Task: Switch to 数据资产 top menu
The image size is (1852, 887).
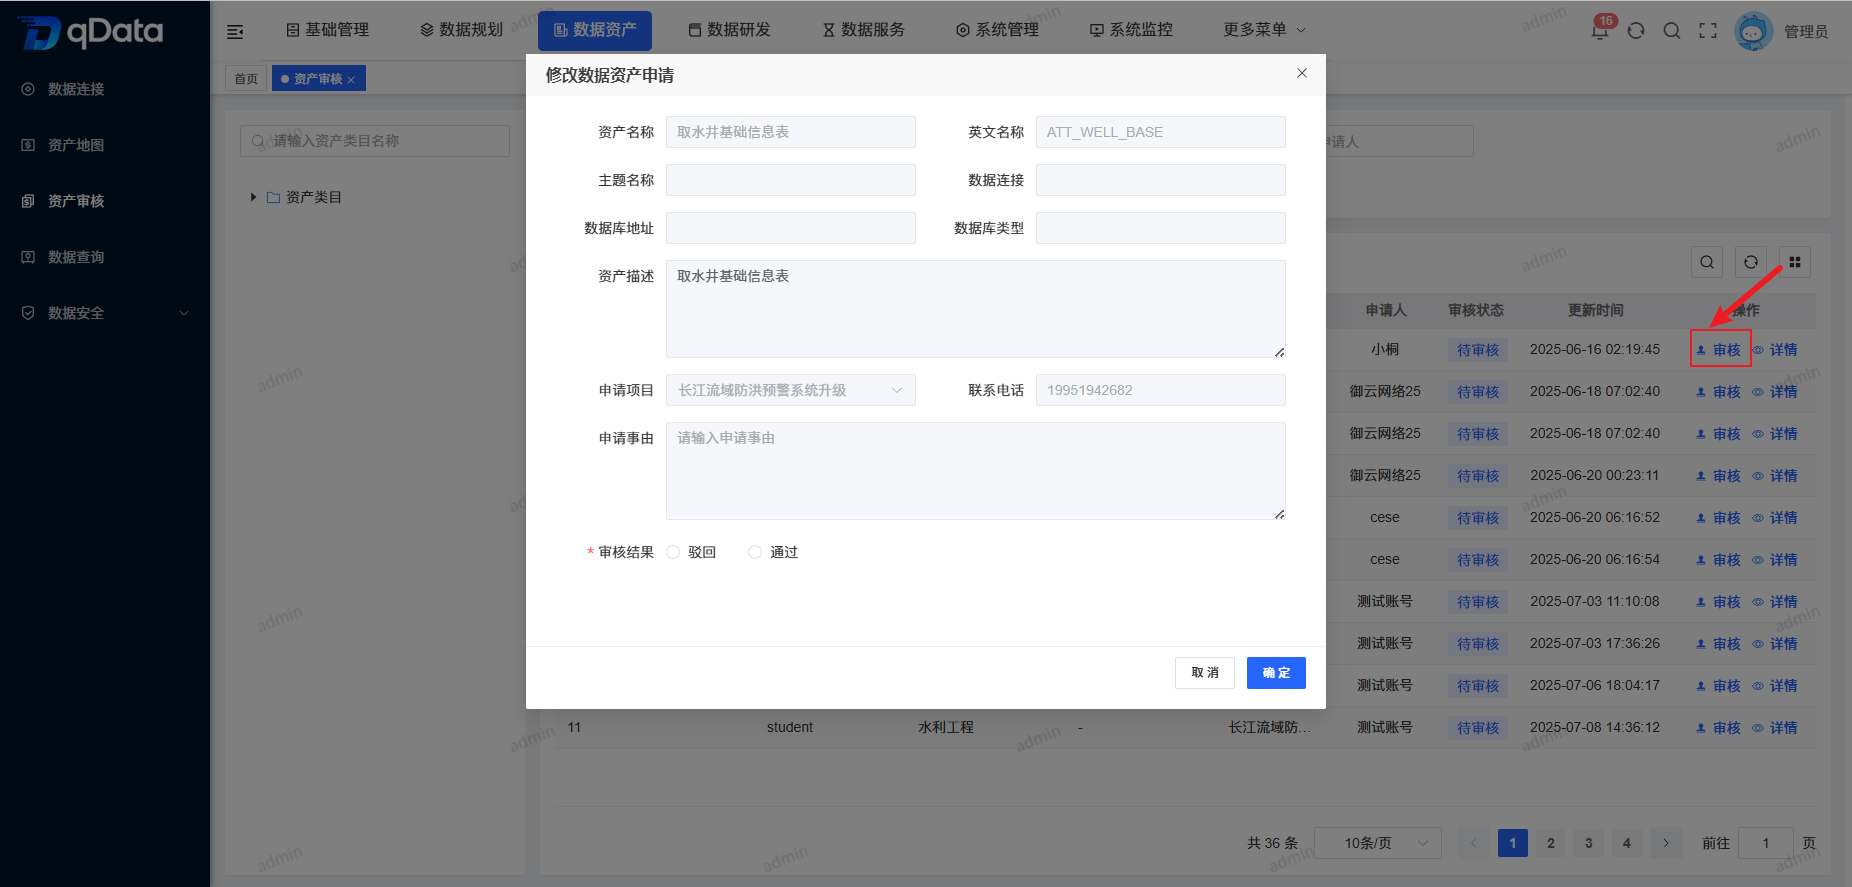Action: (x=595, y=30)
